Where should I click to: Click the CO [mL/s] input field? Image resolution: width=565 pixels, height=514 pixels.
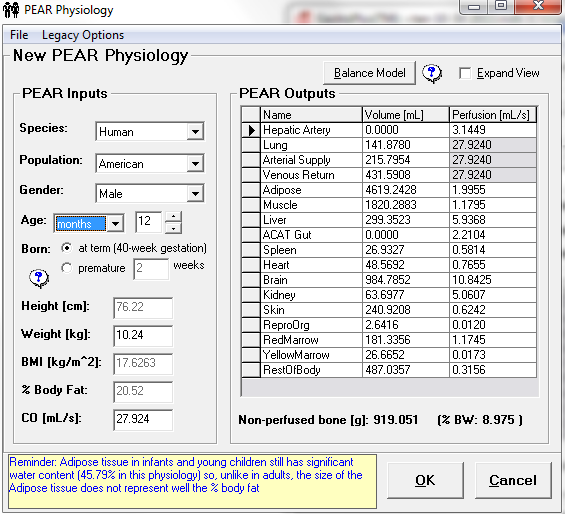(x=143, y=419)
